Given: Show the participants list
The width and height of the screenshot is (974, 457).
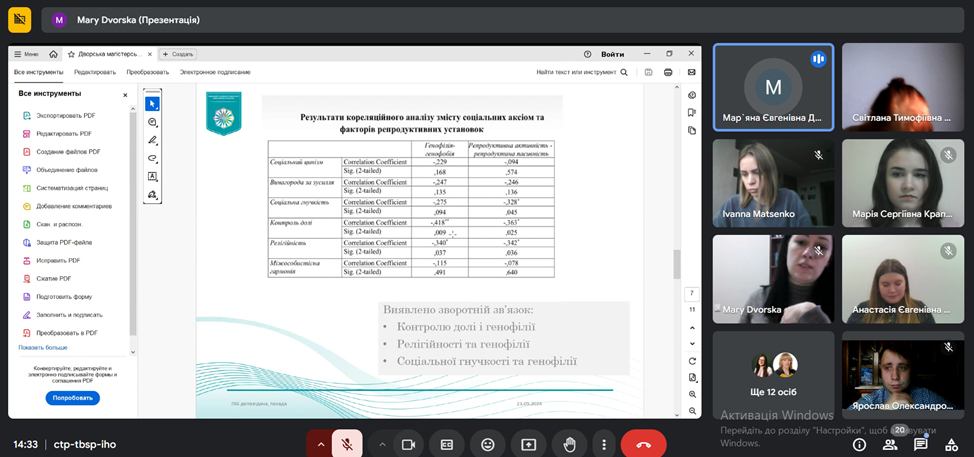Looking at the screenshot, I should point(890,444).
